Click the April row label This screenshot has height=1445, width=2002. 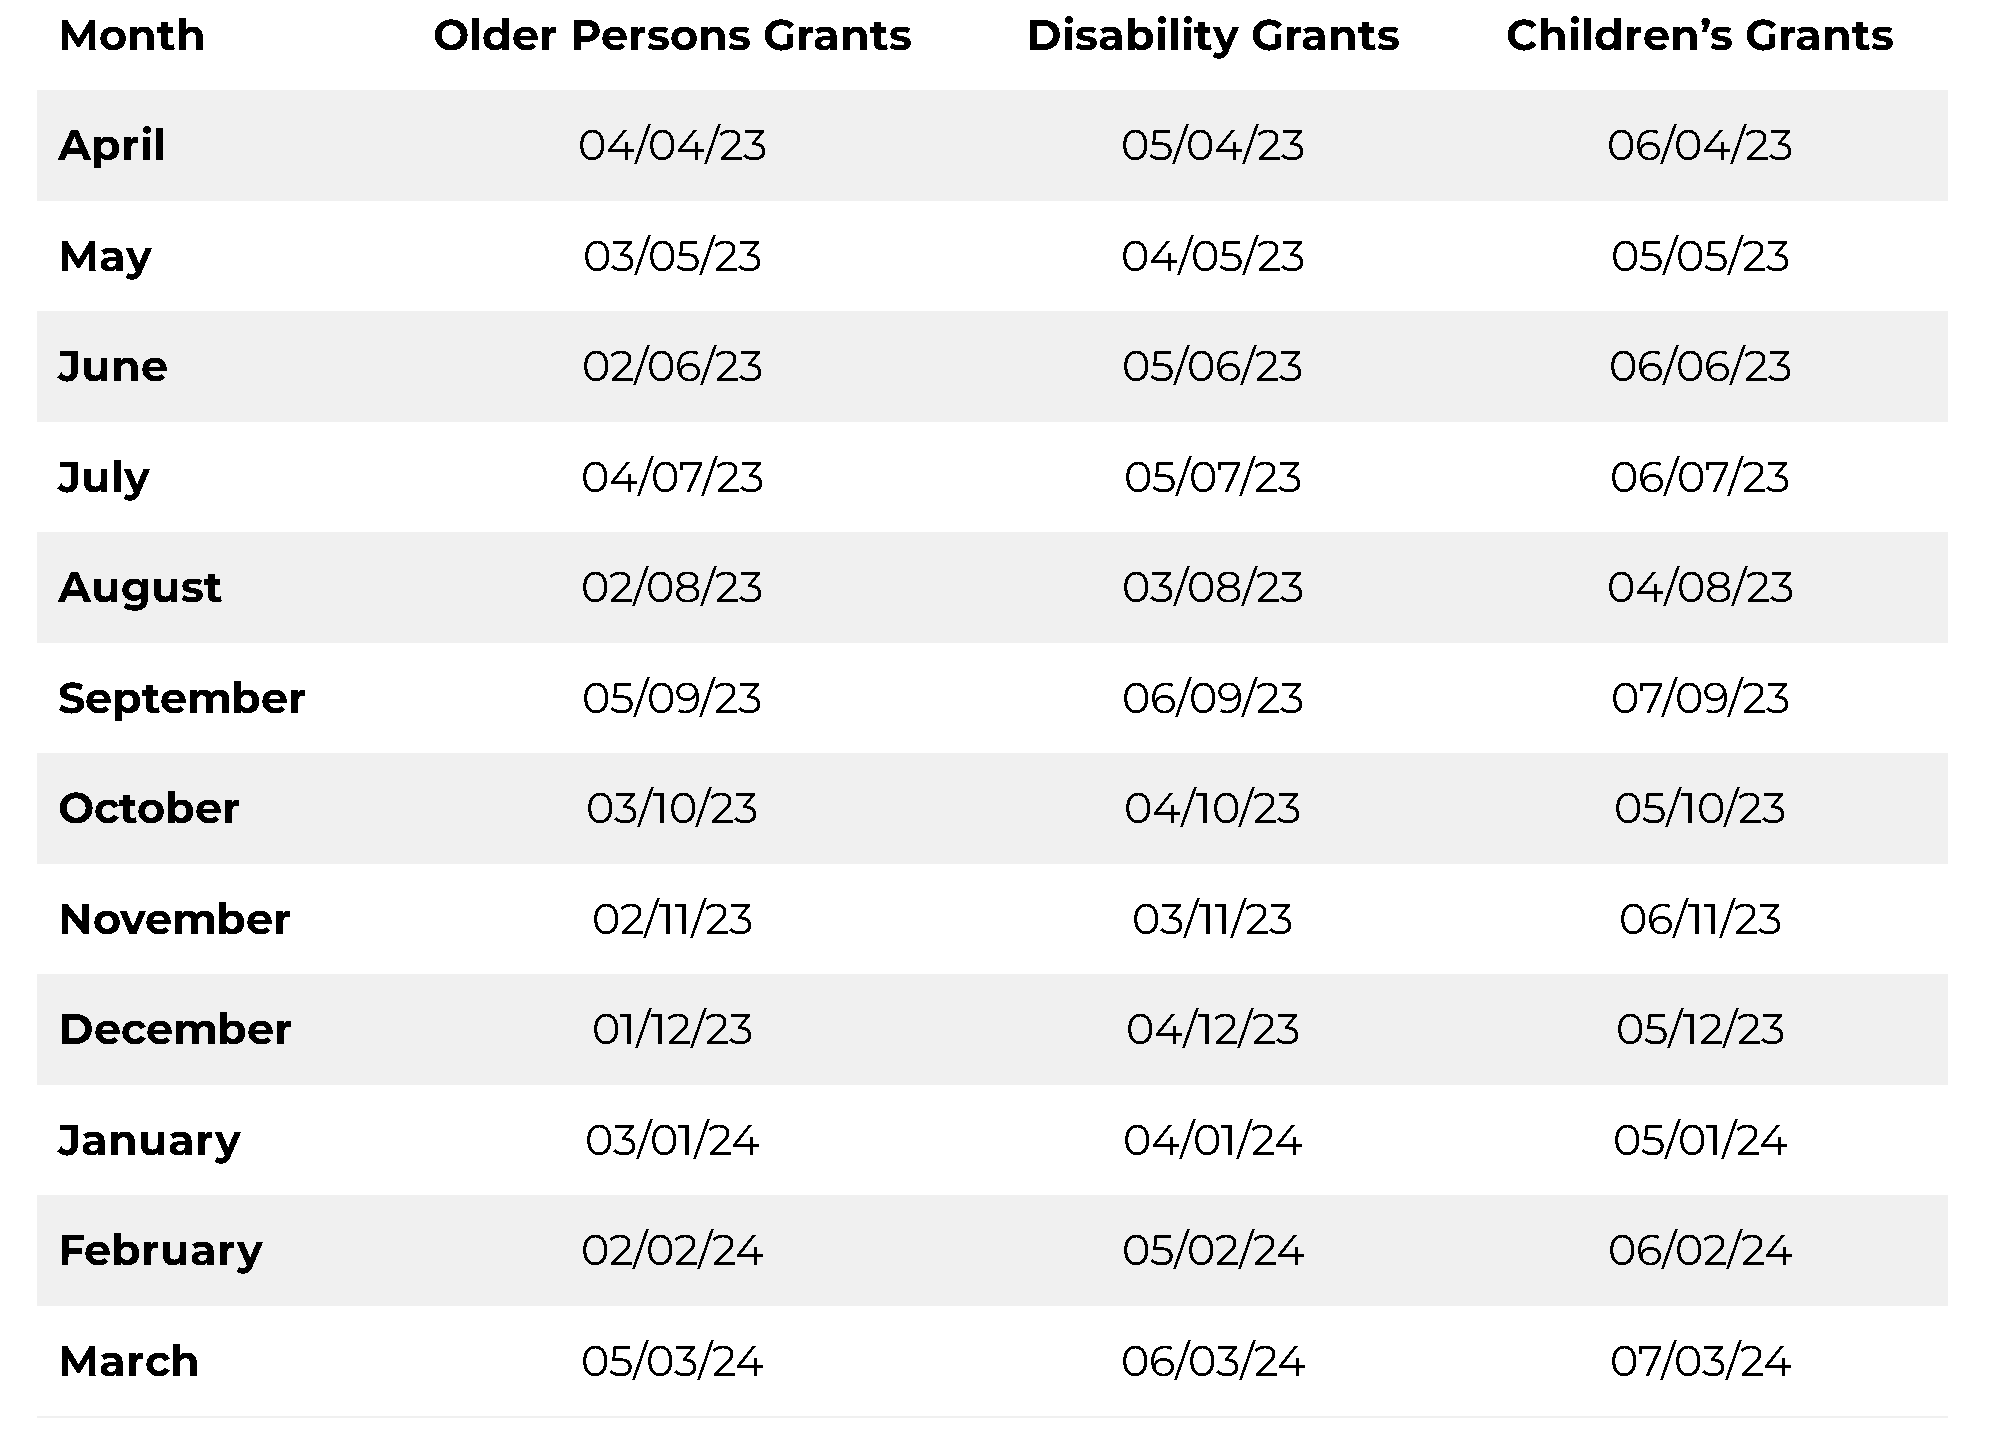[x=112, y=146]
